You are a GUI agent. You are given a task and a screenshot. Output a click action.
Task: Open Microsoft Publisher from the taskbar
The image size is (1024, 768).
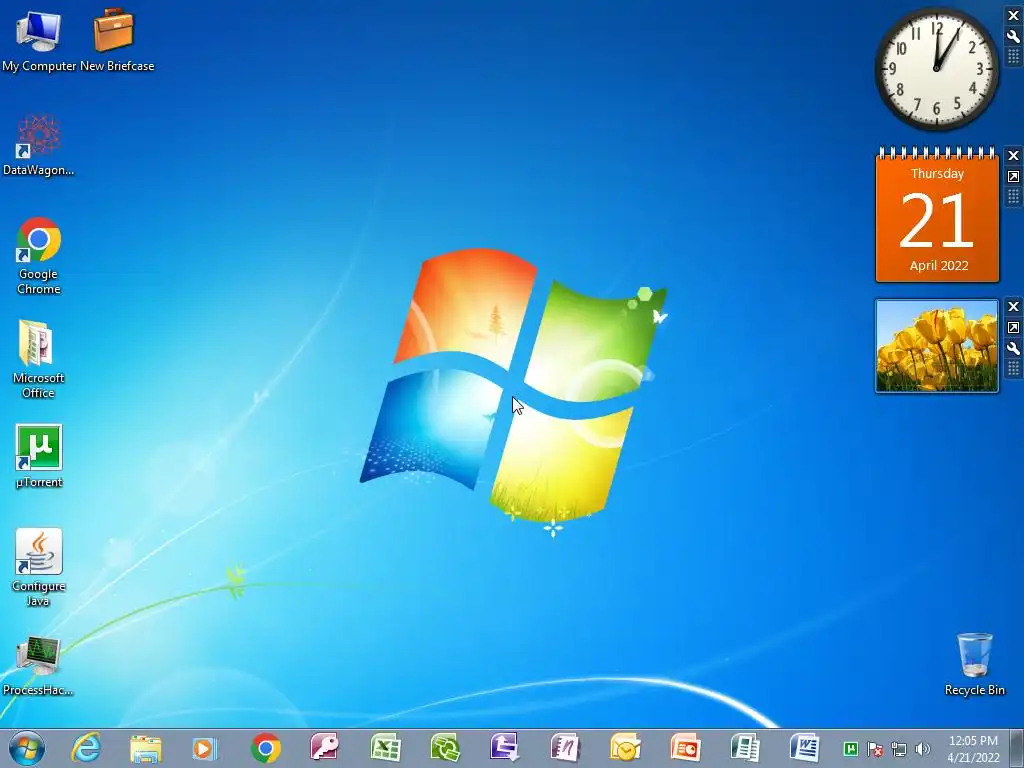745,748
